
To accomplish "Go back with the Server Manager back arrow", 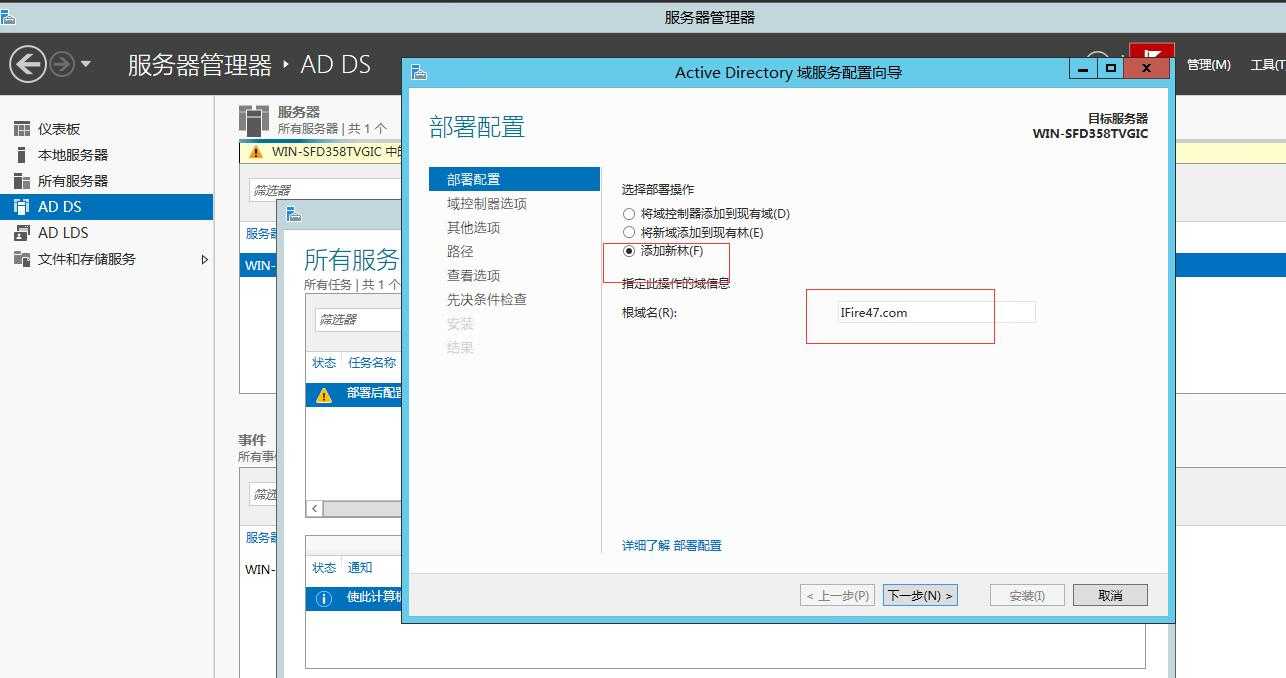I will [28, 65].
